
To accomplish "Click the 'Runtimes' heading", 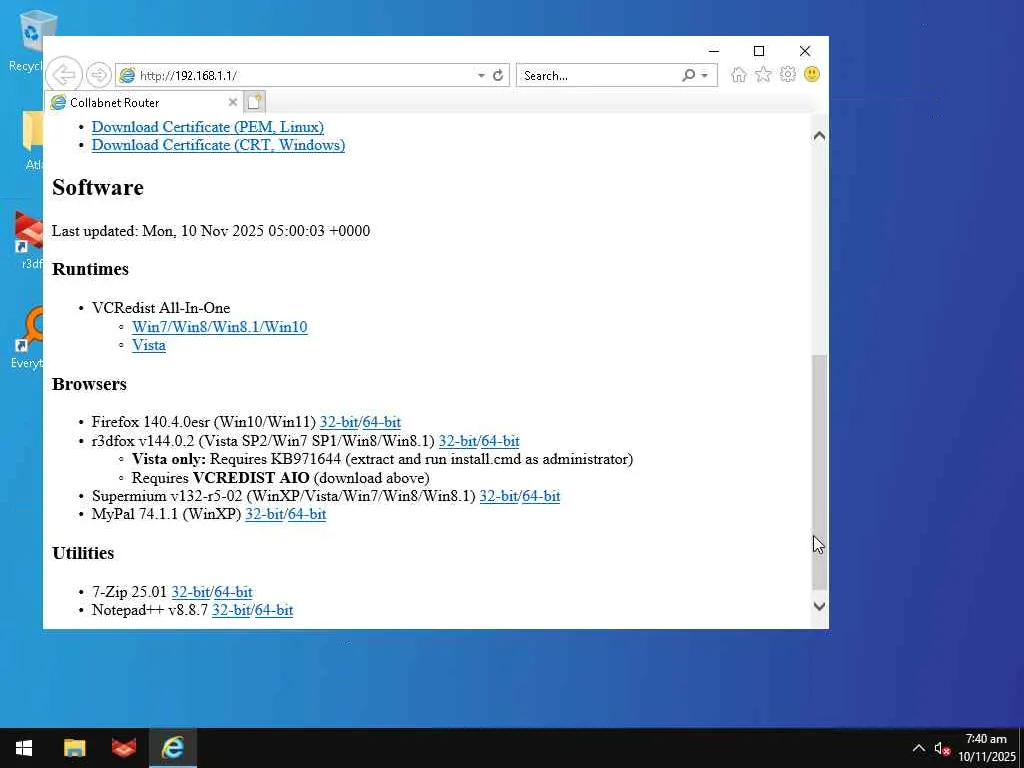I will [x=90, y=269].
